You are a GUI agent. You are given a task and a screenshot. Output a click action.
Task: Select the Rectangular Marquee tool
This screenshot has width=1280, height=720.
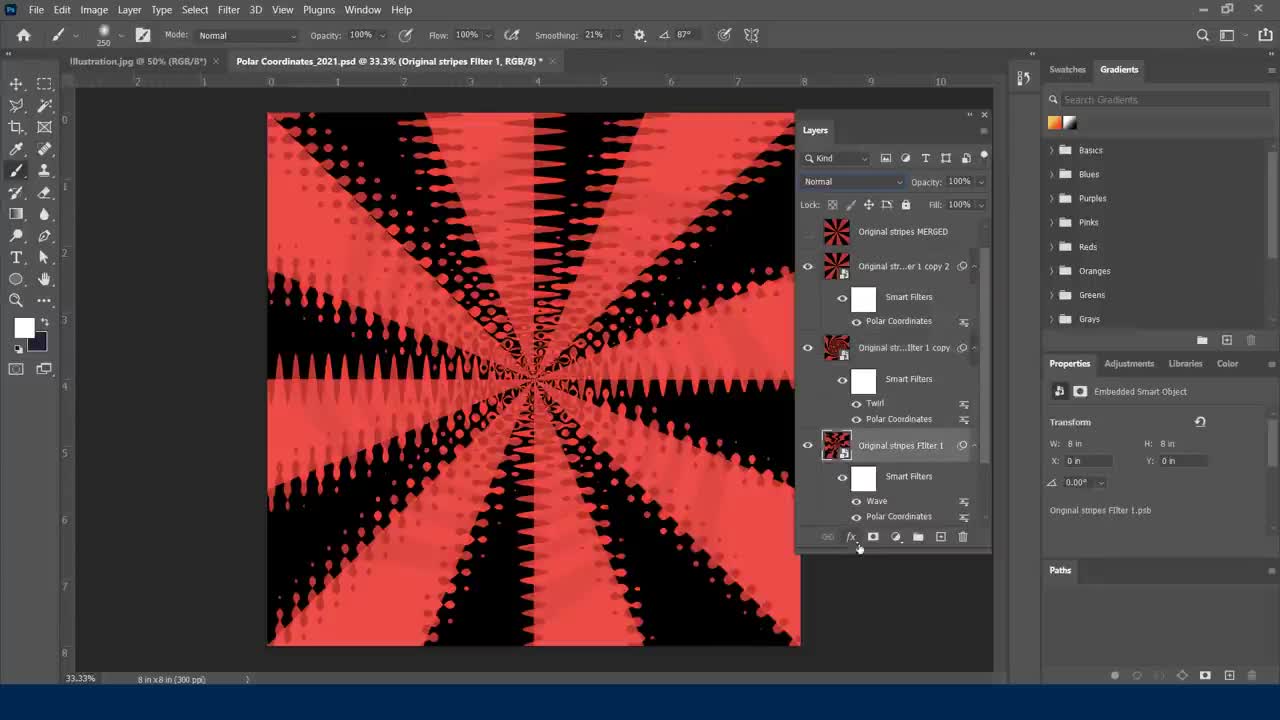coord(44,84)
